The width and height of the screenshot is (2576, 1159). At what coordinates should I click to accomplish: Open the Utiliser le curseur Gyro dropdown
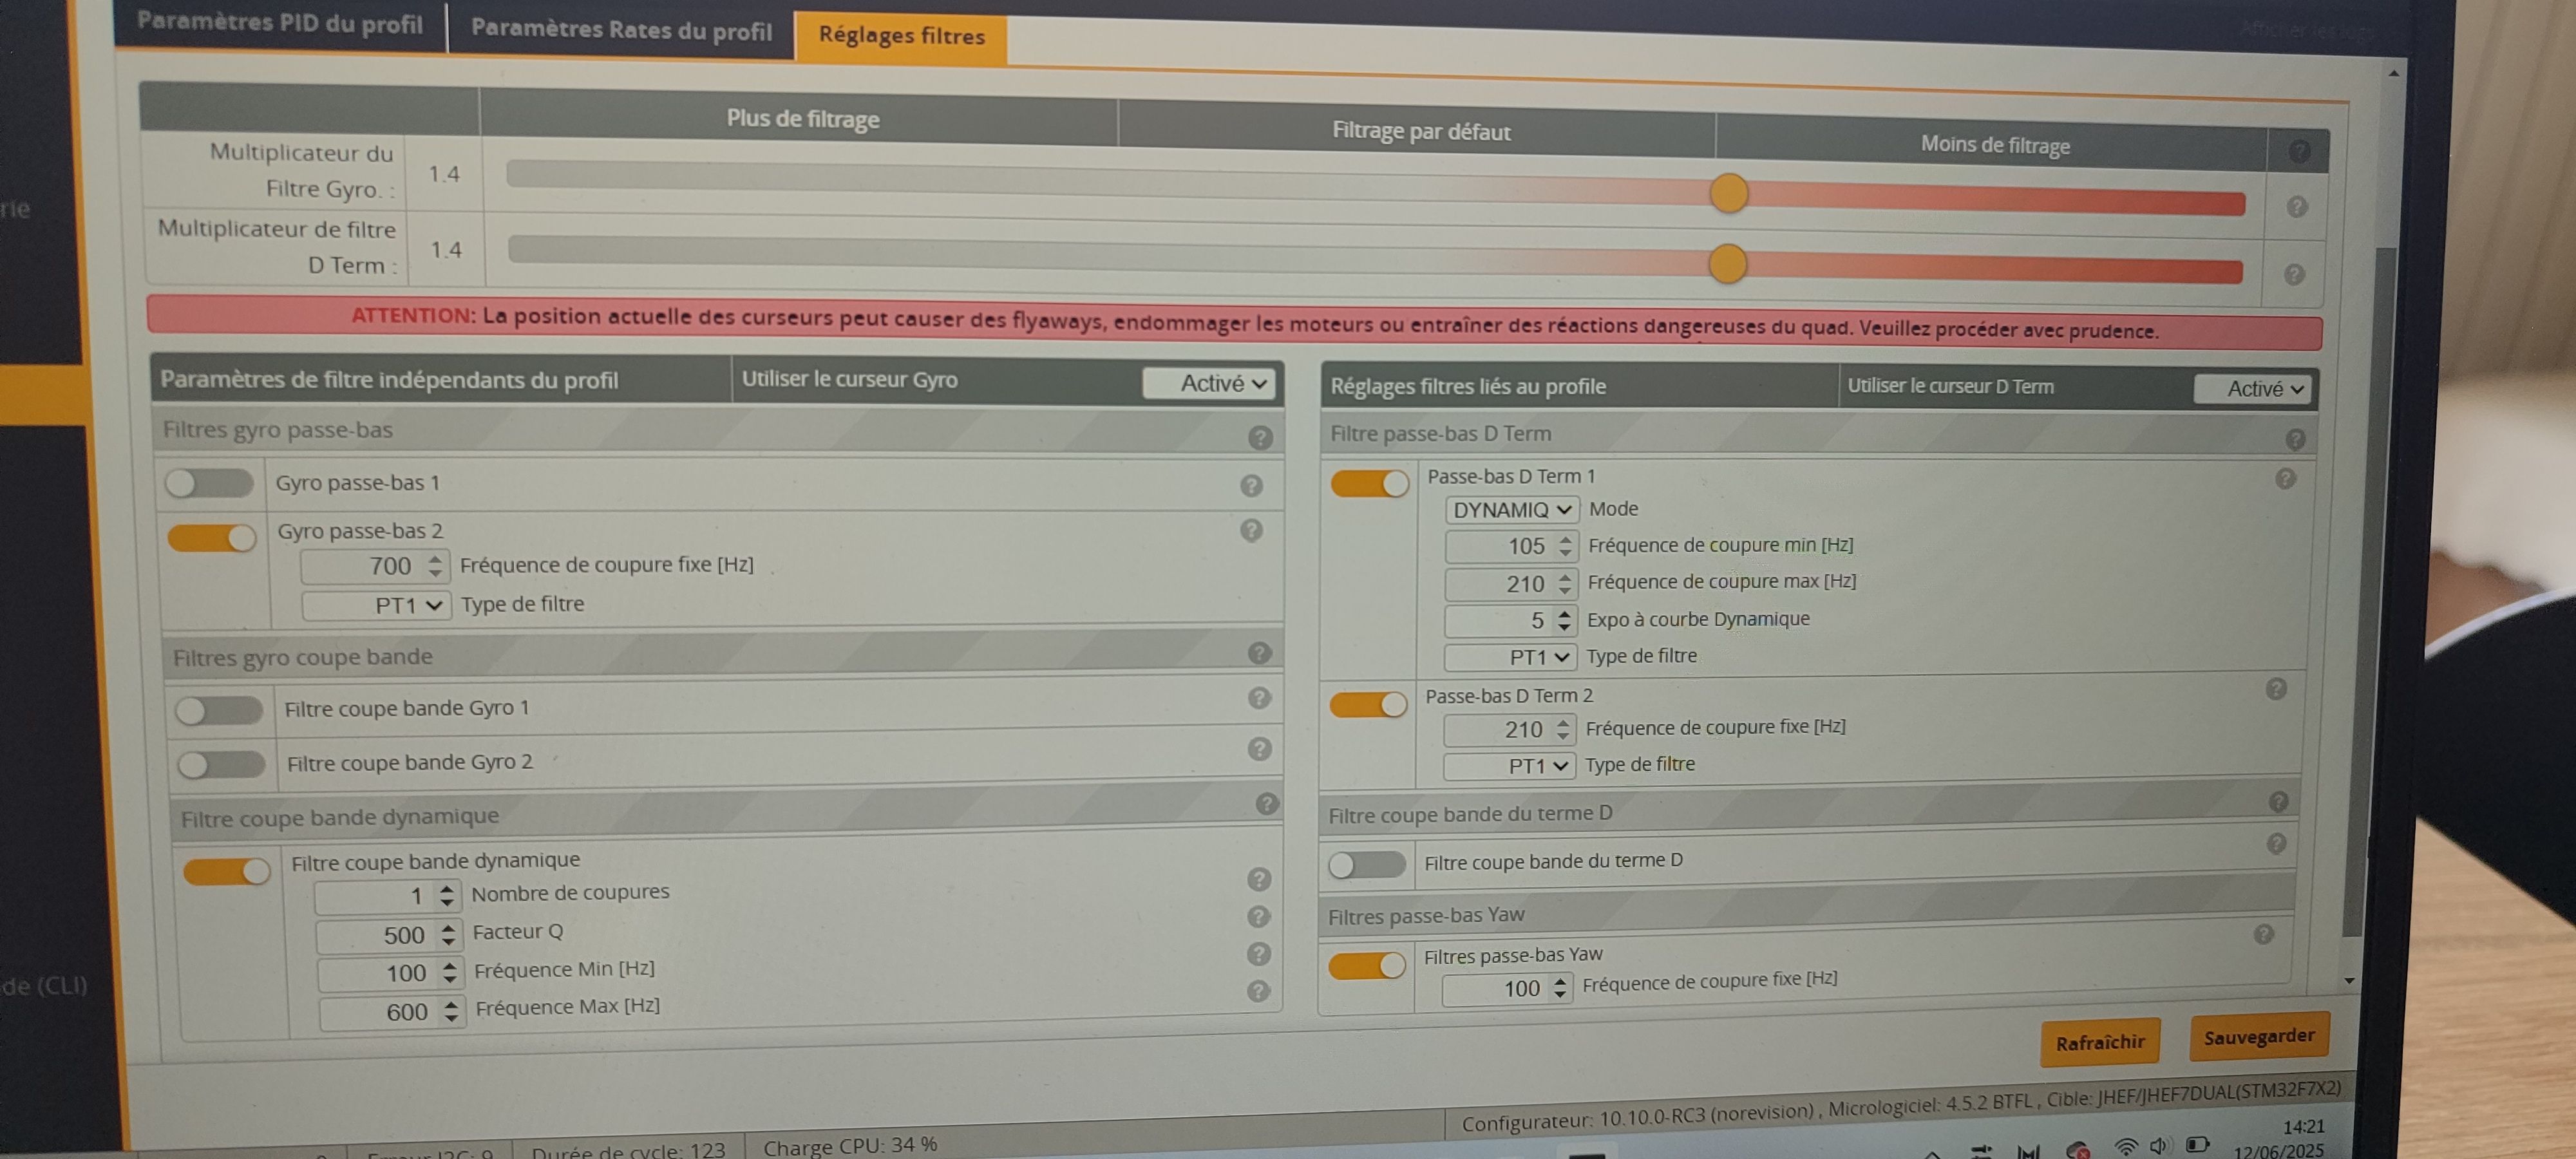(x=1210, y=384)
